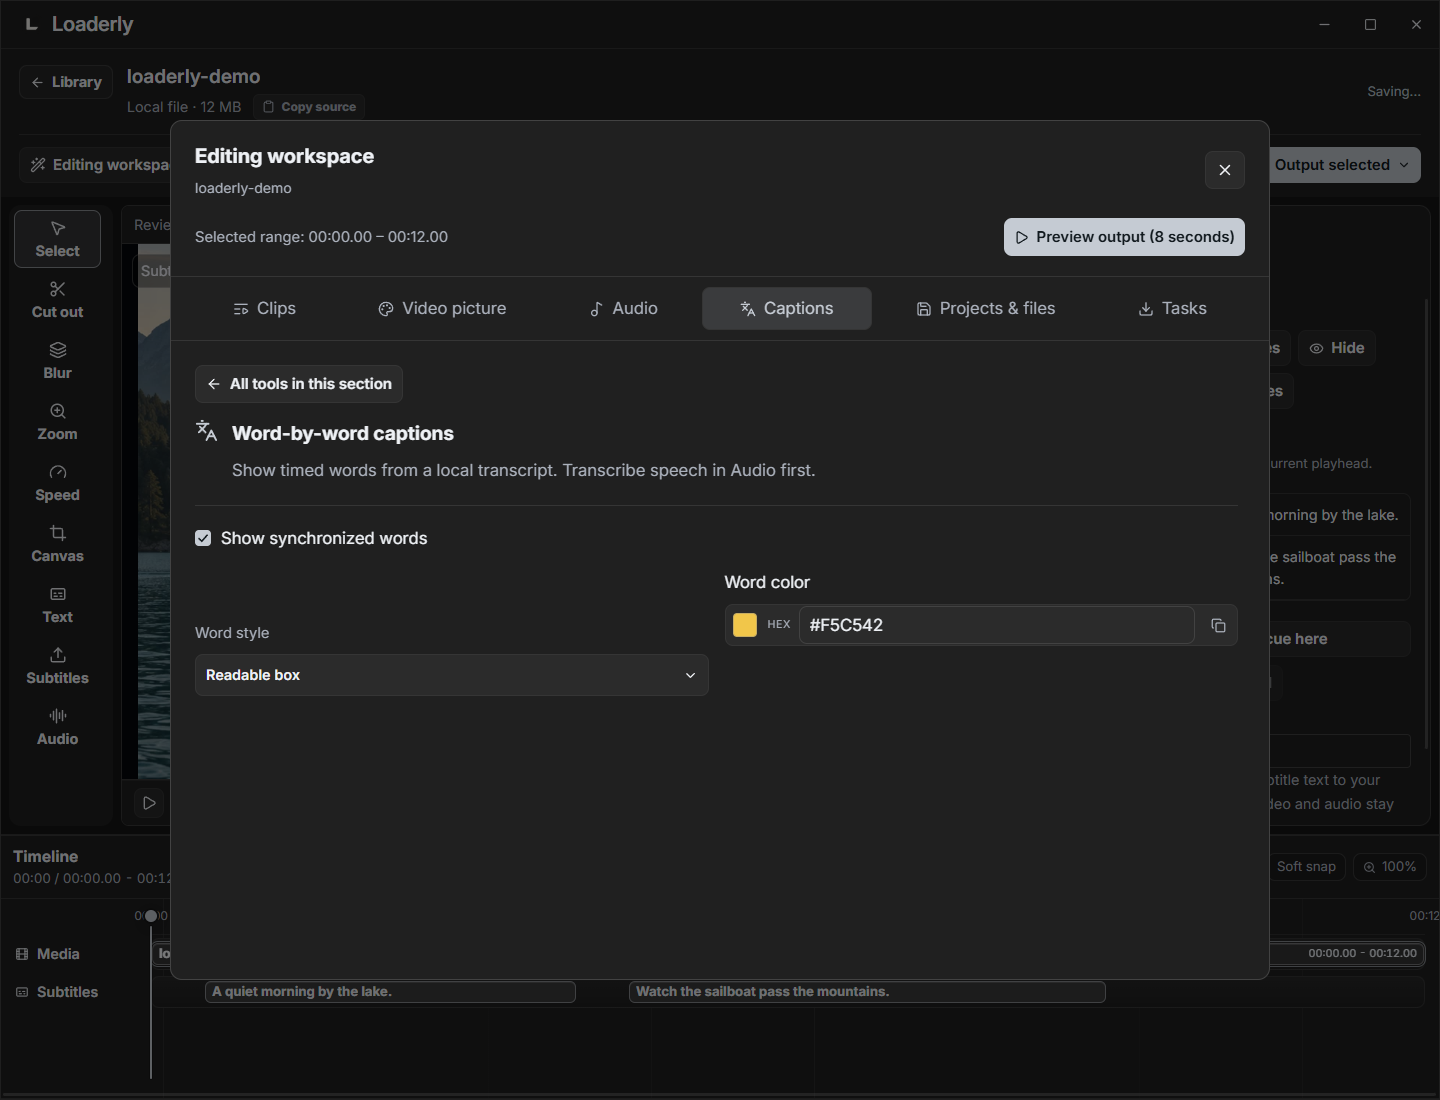Click Preview output (8 seconds)
This screenshot has height=1100, width=1440.
pos(1124,237)
